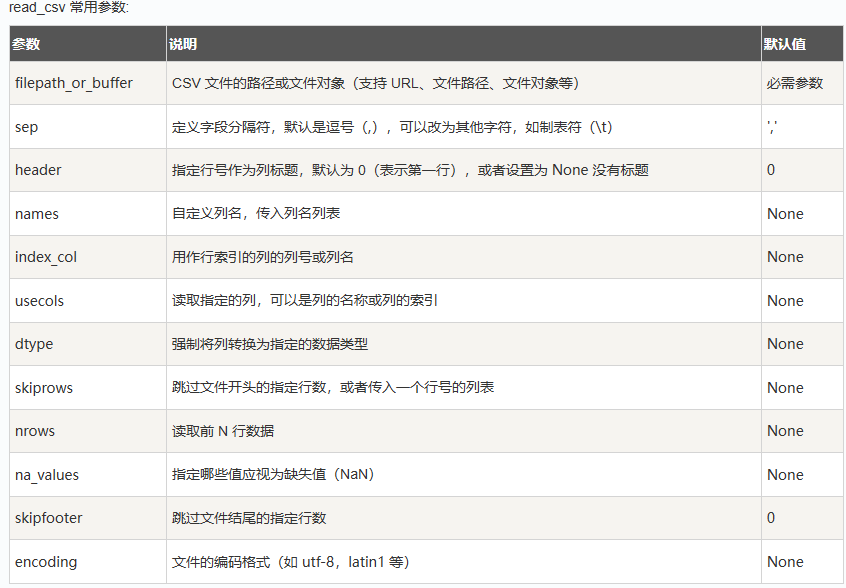
Task: Select the header parameter cell
Action: [x=38, y=170]
